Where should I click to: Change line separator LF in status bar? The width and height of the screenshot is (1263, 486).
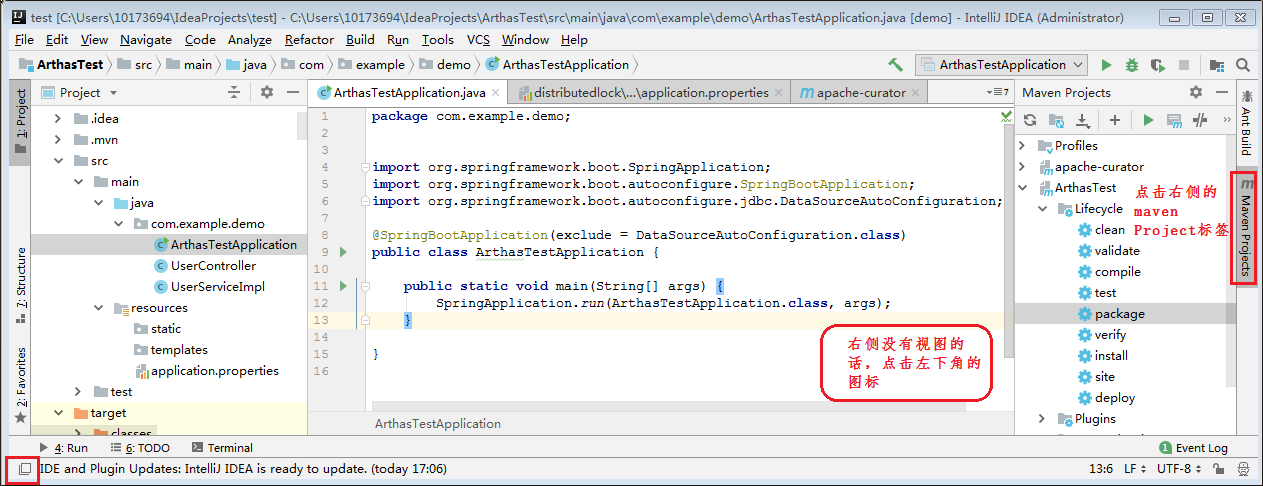1135,468
